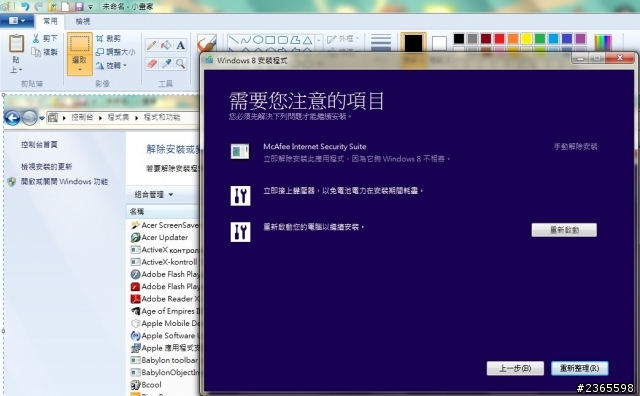Click the Crop button in Paint

[108, 38]
